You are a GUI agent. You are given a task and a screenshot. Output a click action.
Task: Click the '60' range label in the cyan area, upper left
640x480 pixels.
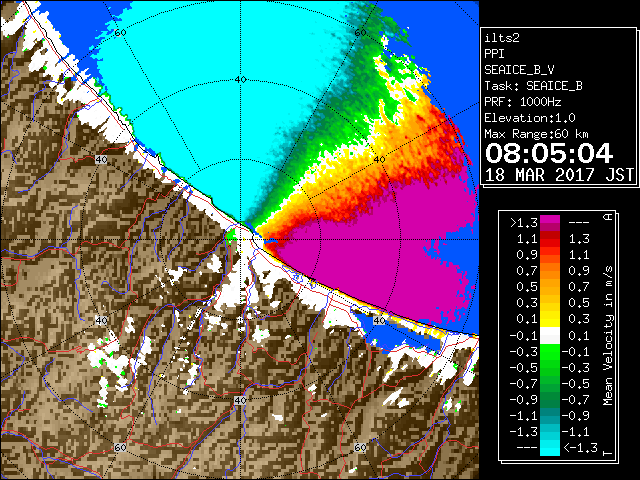pos(120,33)
